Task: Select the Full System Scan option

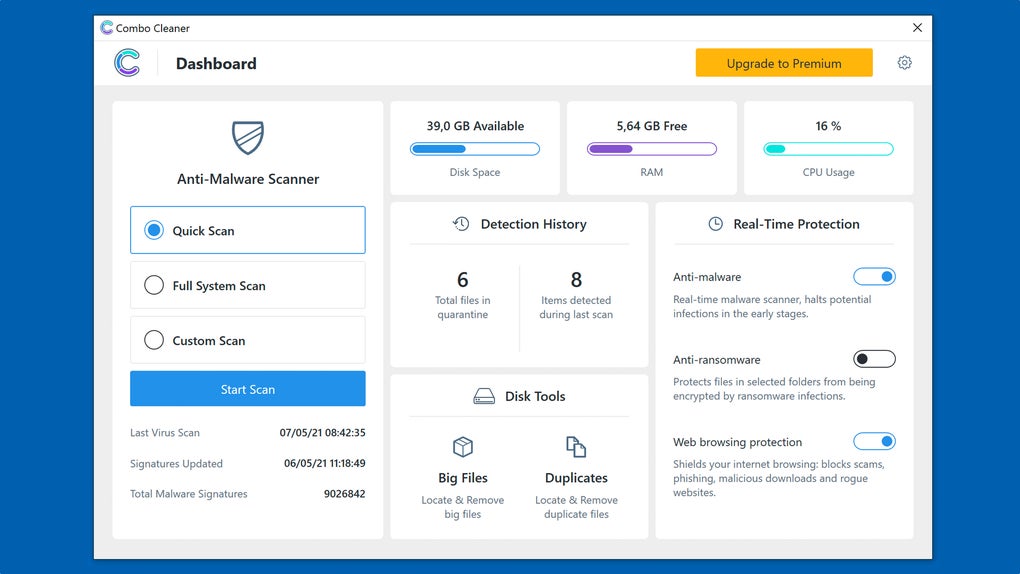Action: (248, 285)
